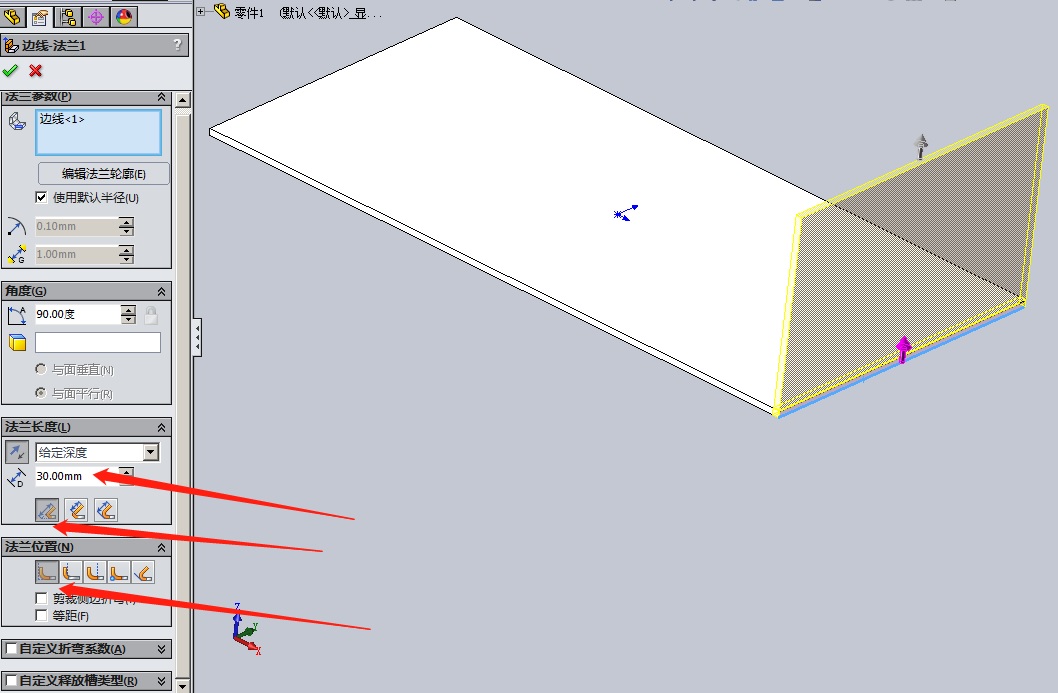Image resolution: width=1058 pixels, height=693 pixels.
Task: Select bend from virtual sharp position
Action: click(x=119, y=572)
